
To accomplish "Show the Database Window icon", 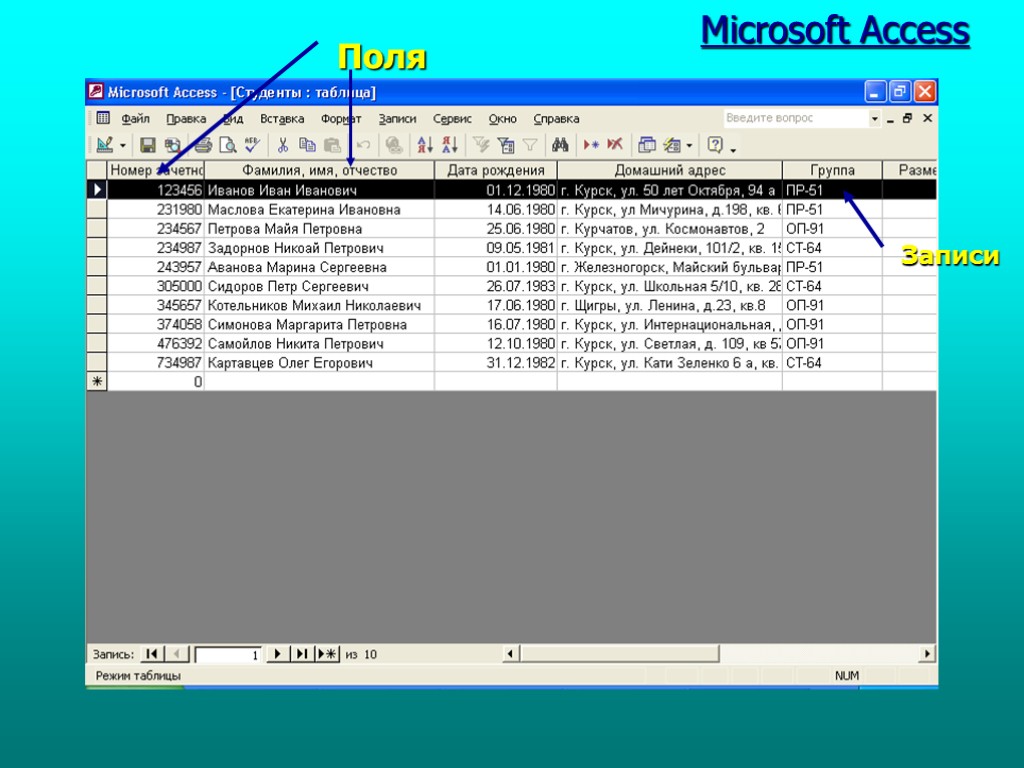I will click(647, 145).
